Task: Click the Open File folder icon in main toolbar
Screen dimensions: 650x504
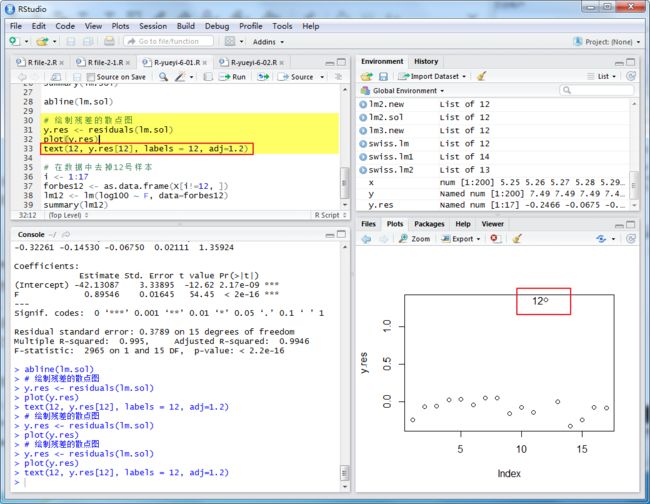Action: [x=42, y=41]
